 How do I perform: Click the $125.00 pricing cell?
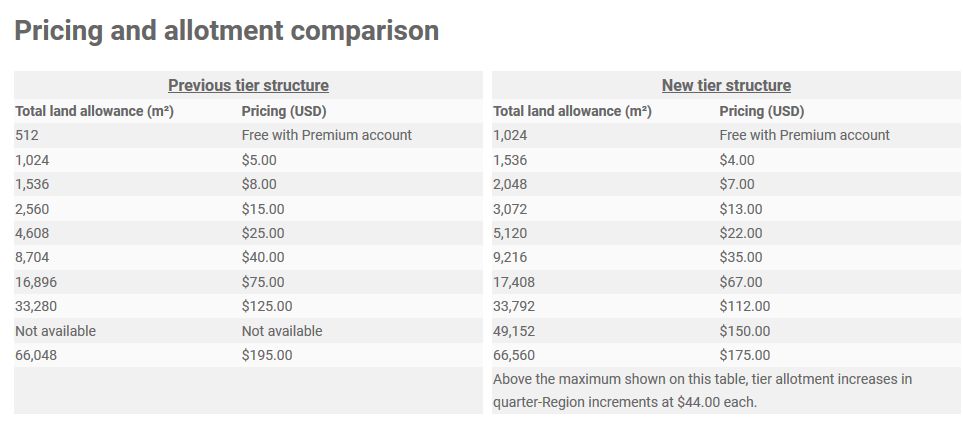coord(267,306)
